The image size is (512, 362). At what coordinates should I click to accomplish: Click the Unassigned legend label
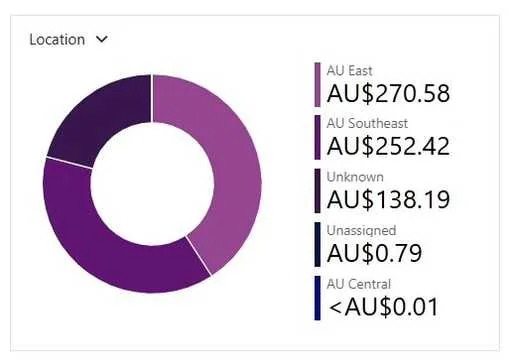[361, 231]
